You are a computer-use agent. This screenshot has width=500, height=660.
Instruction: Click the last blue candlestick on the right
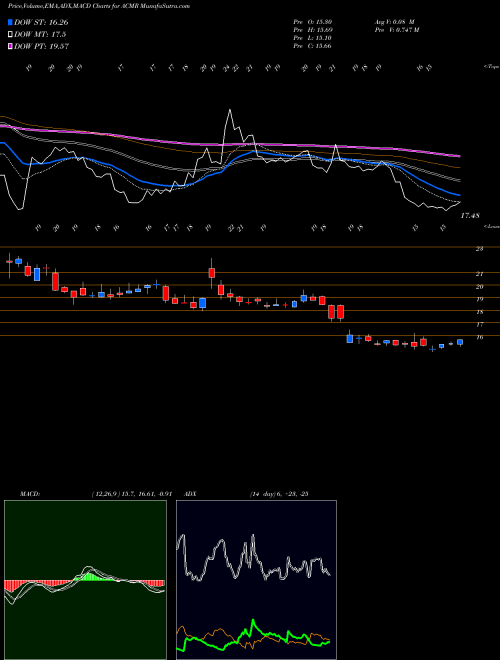pyautogui.click(x=460, y=342)
